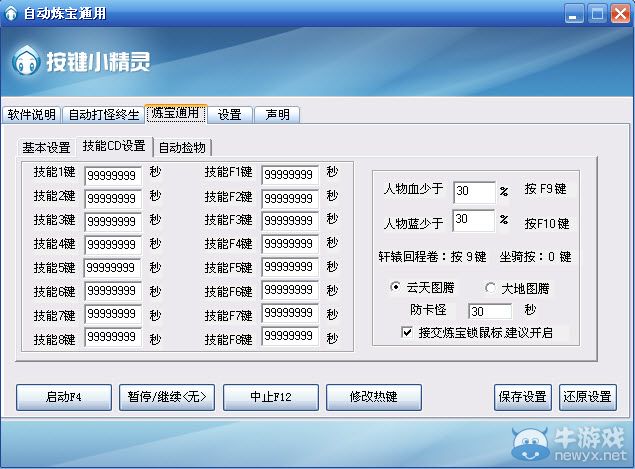Image resolution: width=635 pixels, height=469 pixels.
Task: Open the 软件说明 tab
Action: click(x=31, y=115)
